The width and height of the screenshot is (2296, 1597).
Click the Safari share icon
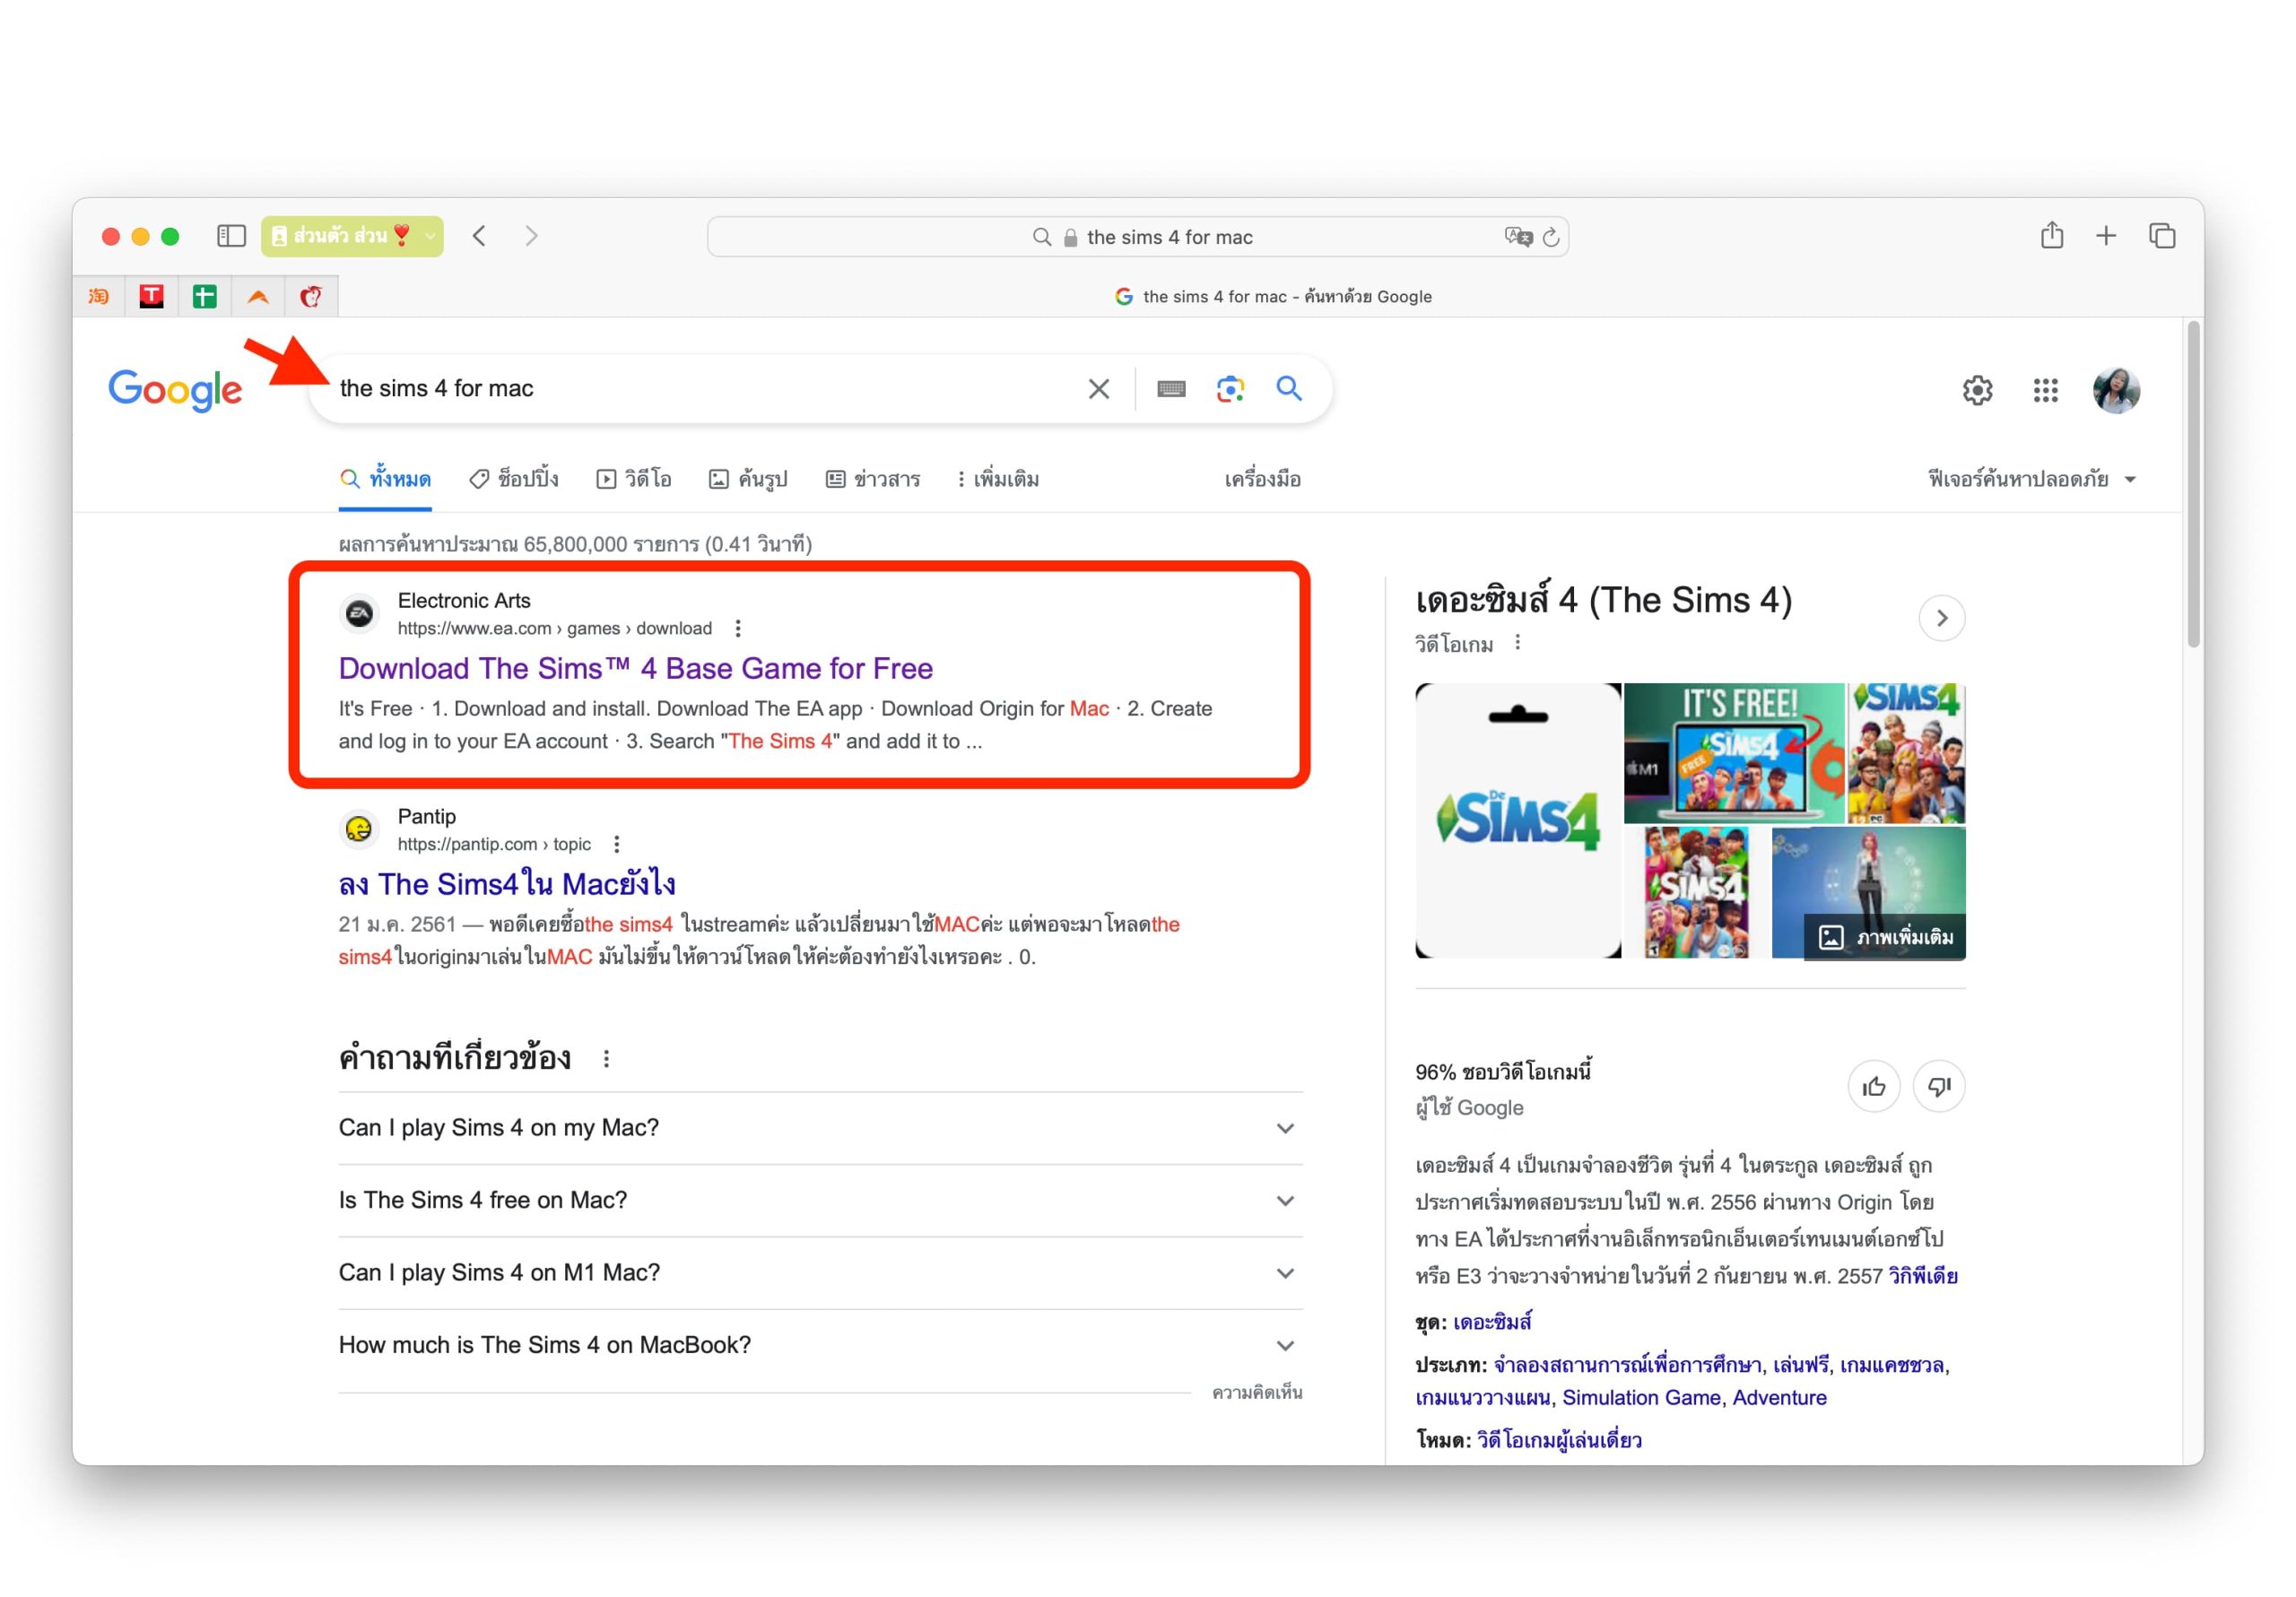pos(2052,236)
